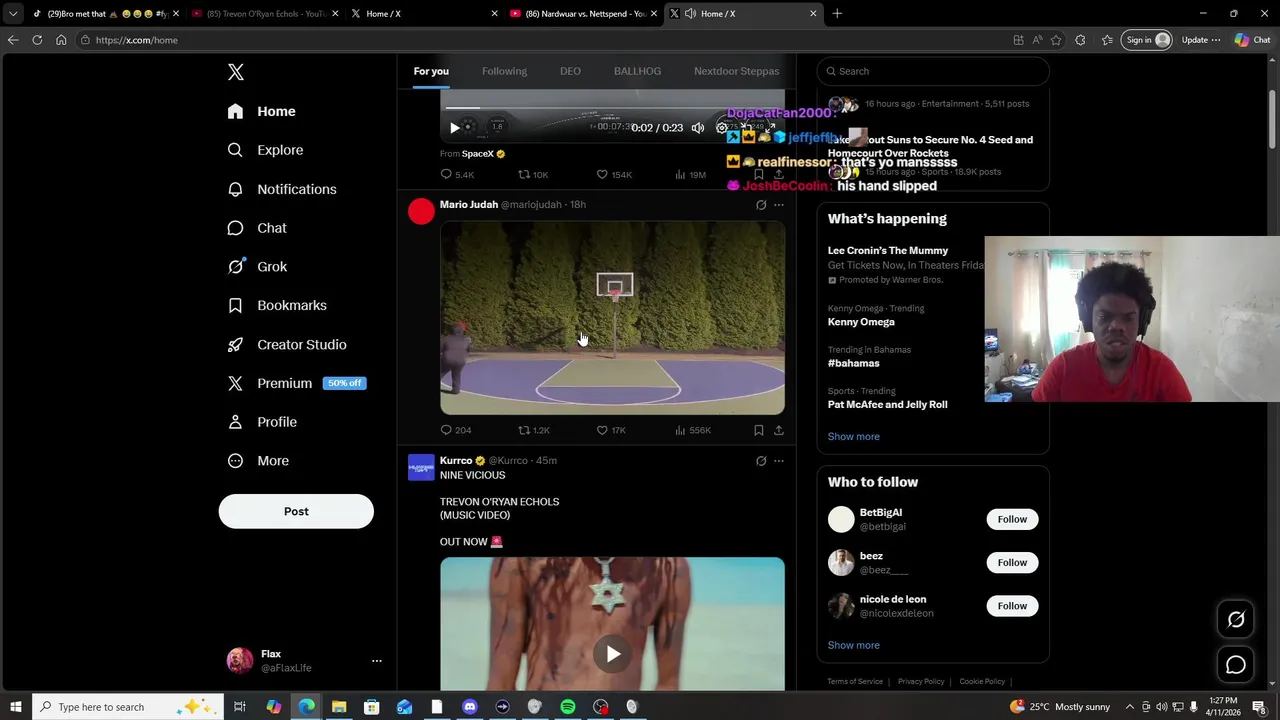View analytics on Mario Judah post 556K

coord(692,430)
